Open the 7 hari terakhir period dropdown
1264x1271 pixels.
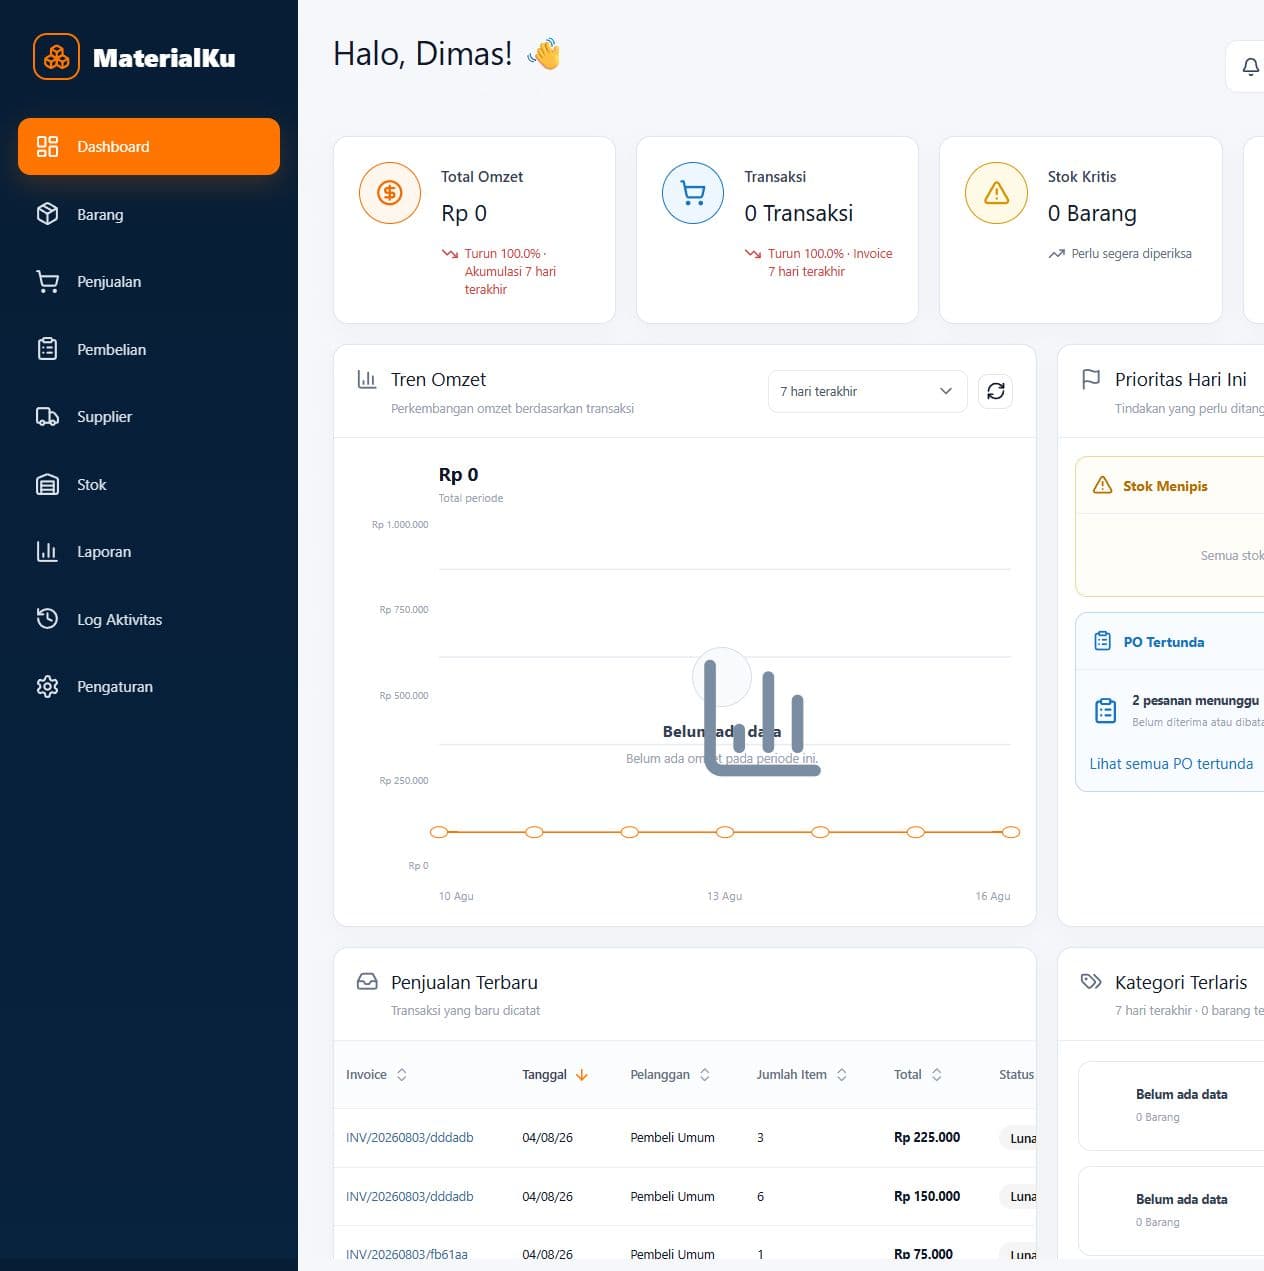(867, 391)
